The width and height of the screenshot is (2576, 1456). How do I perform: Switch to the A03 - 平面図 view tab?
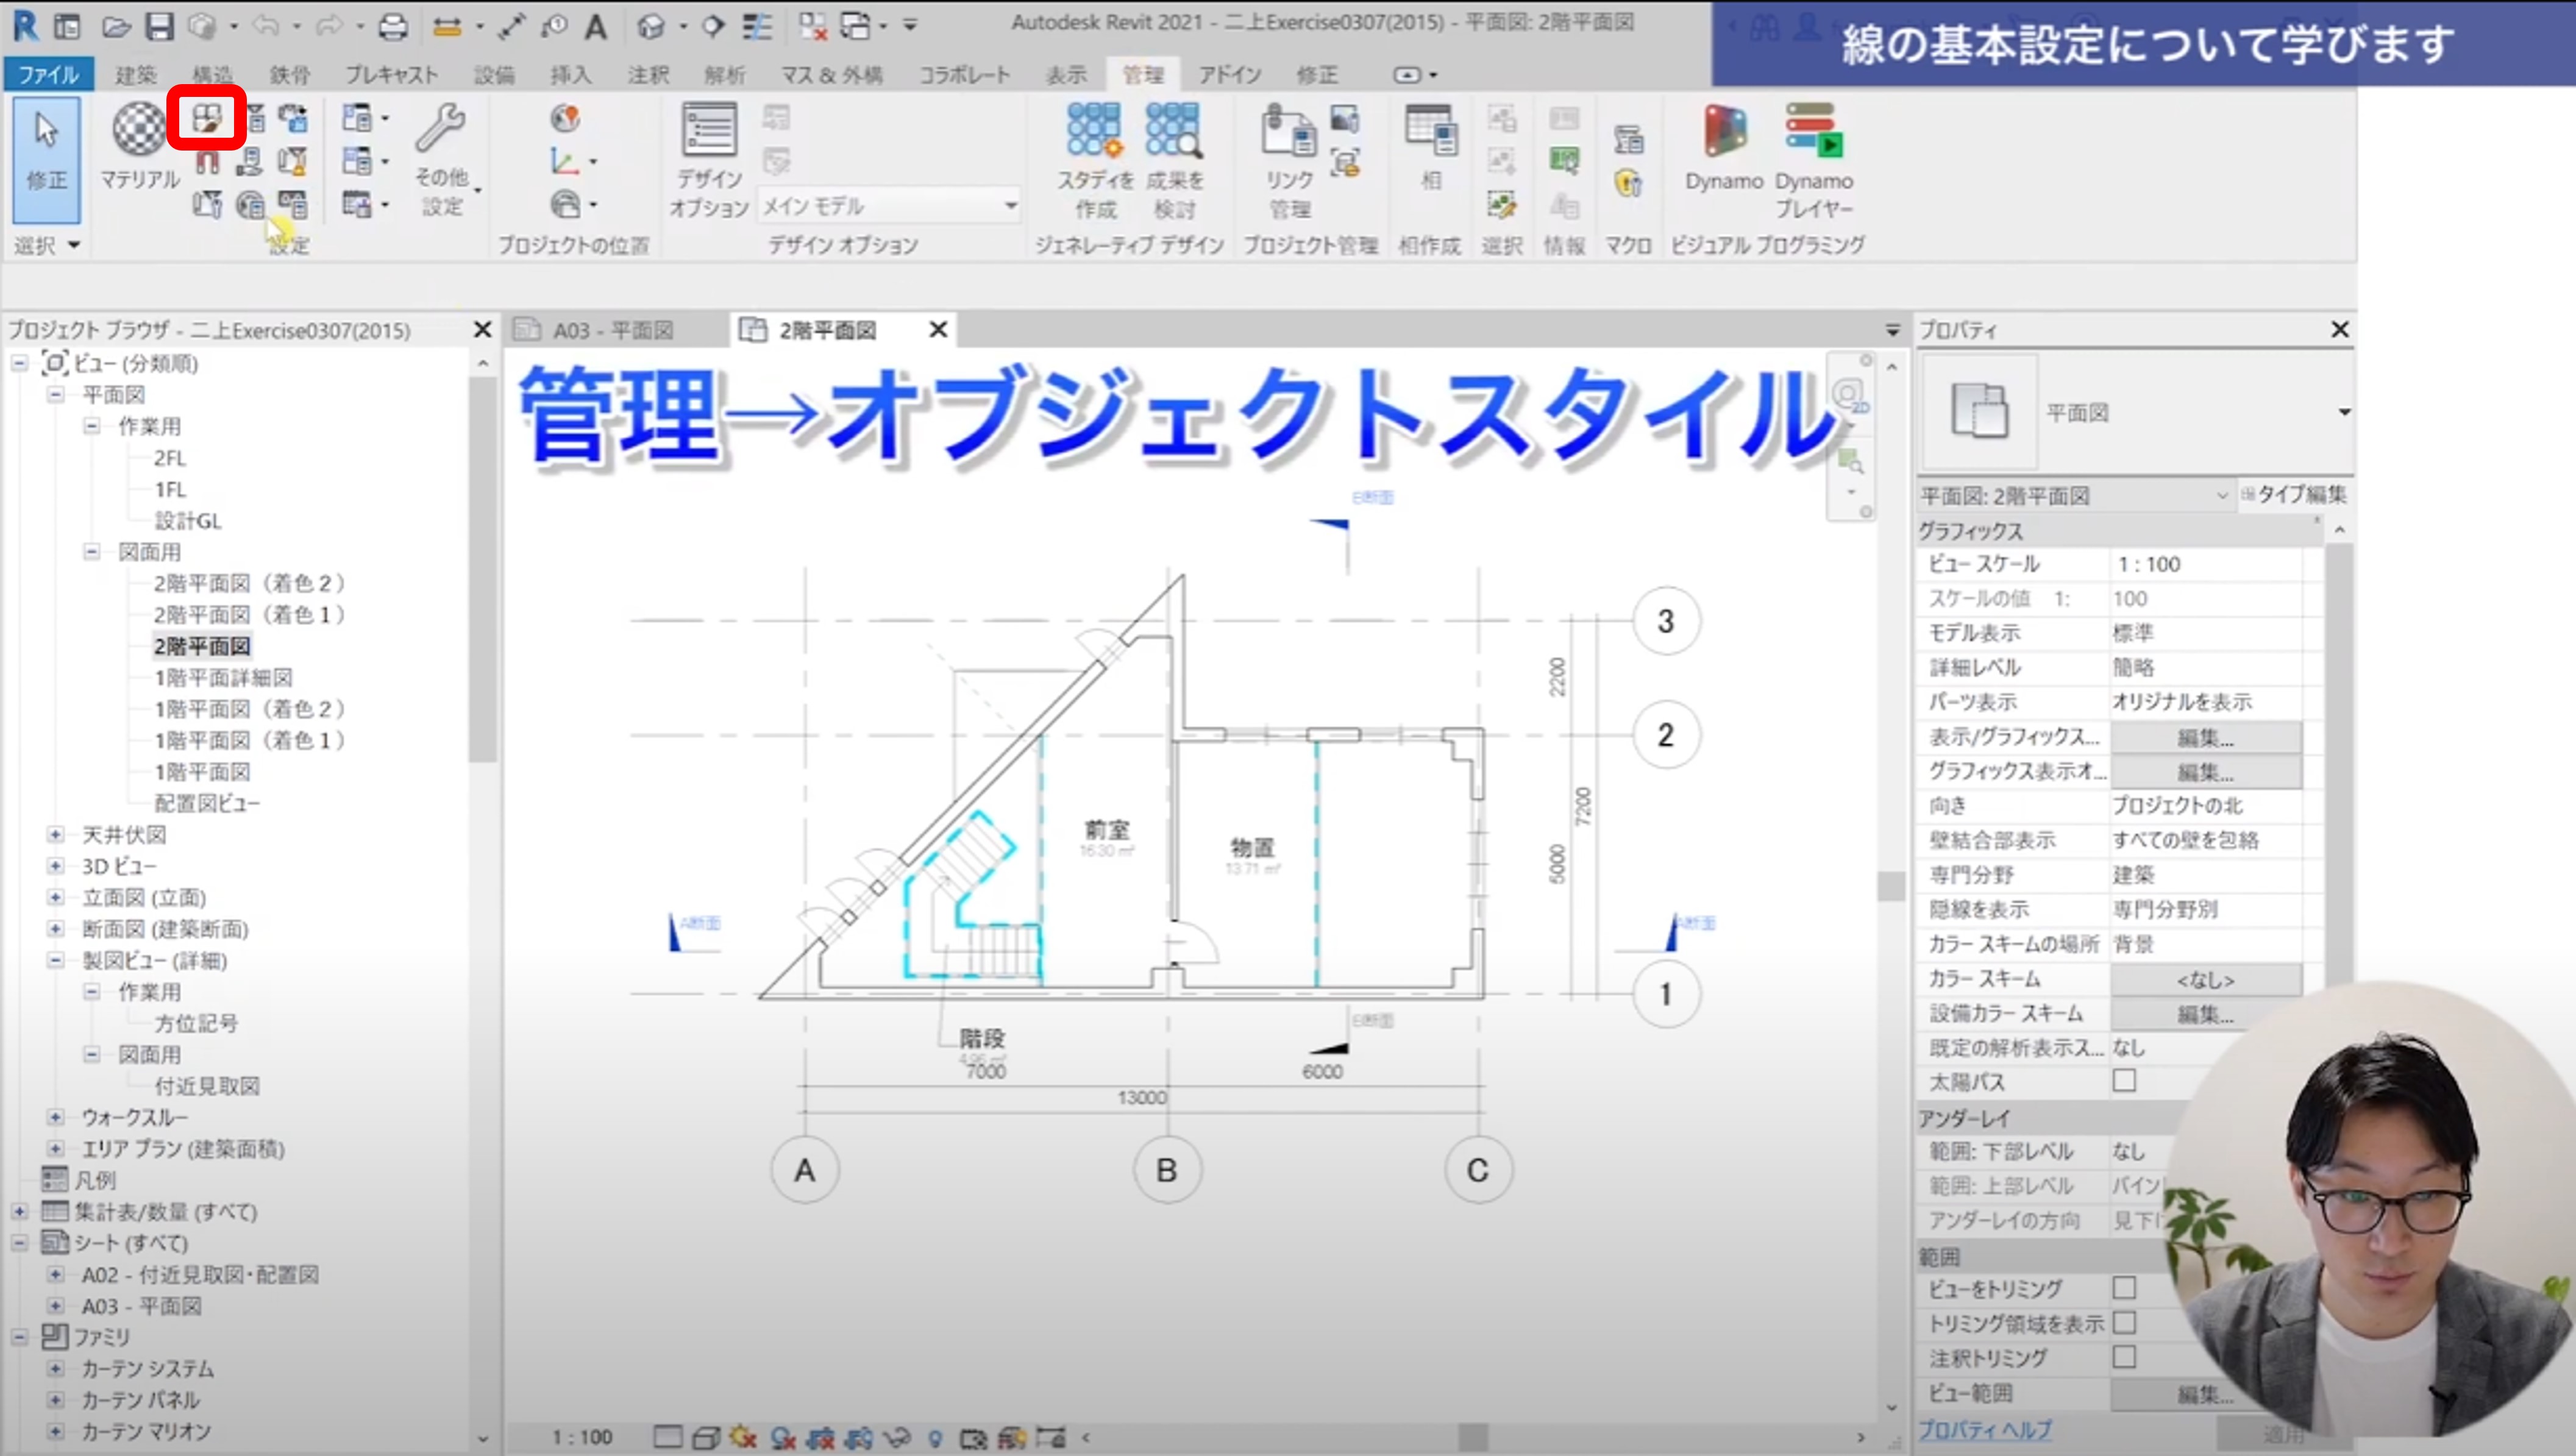tap(612, 330)
